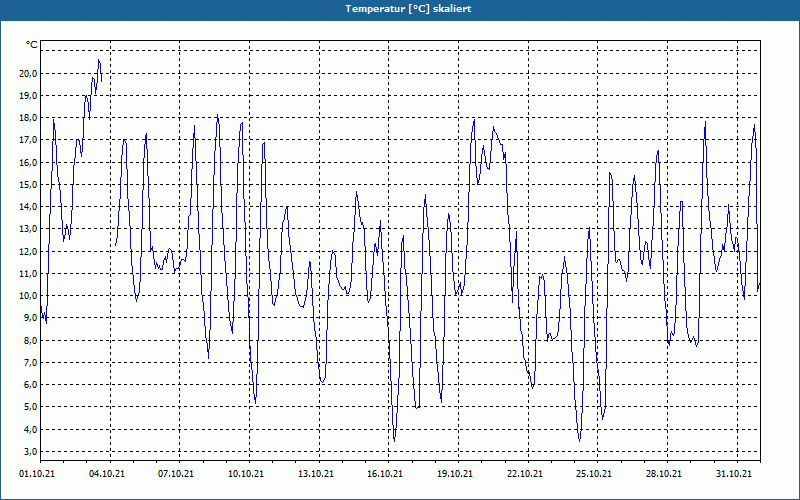800x500 pixels.
Task: Select the 7,0 y-axis label
Action: pos(30,362)
